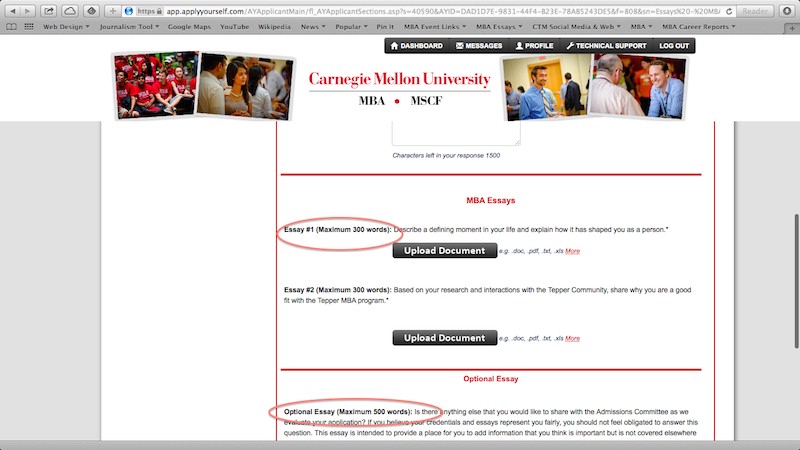Show downloads with the rightmost toolbar button

[x=787, y=11]
